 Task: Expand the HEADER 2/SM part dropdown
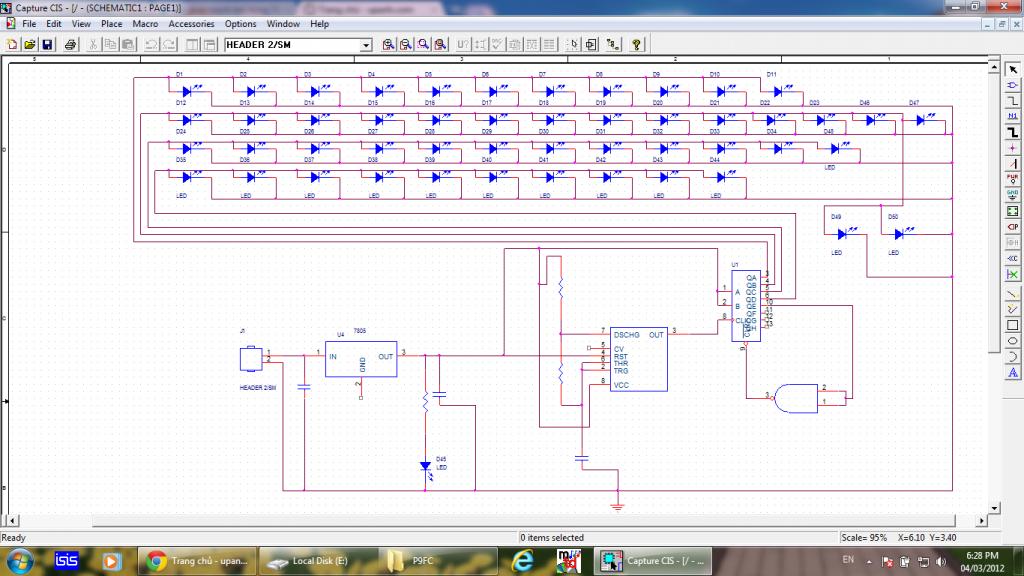pyautogui.click(x=365, y=45)
